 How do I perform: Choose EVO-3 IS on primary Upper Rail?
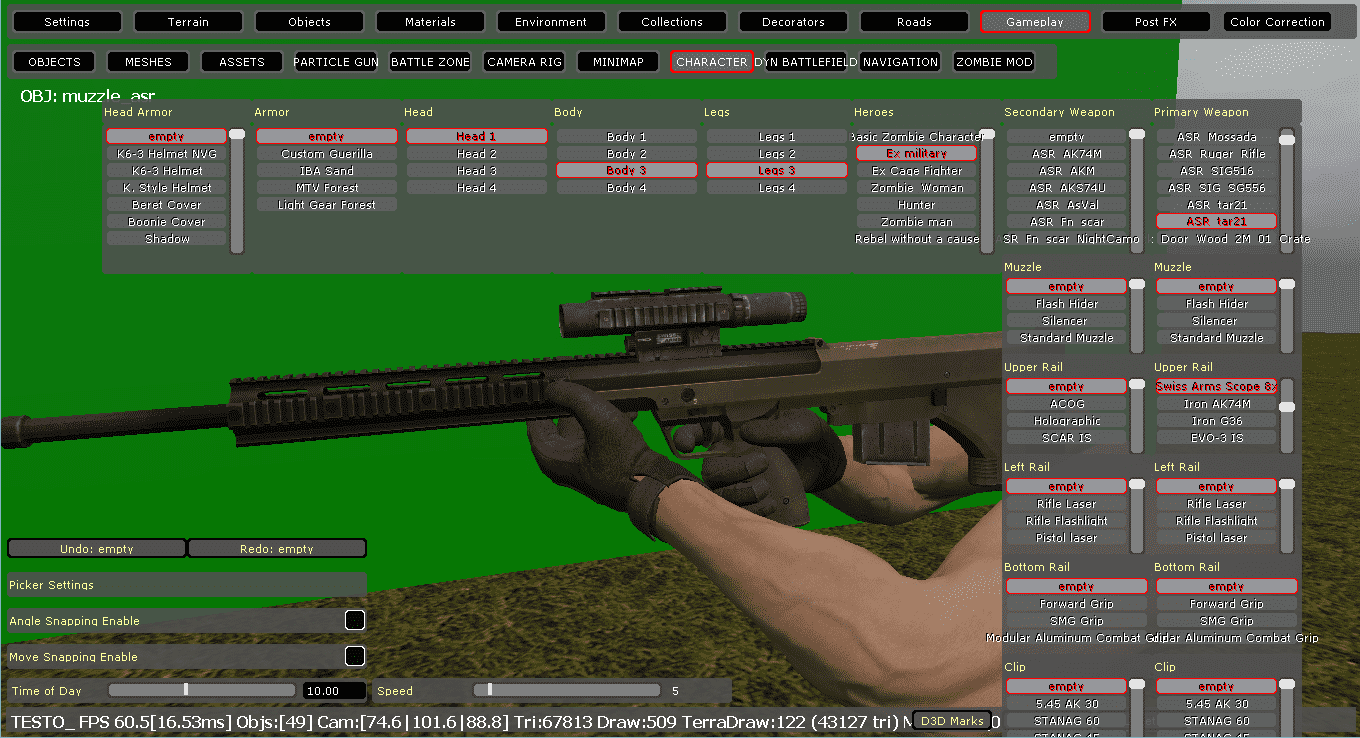pos(1217,438)
